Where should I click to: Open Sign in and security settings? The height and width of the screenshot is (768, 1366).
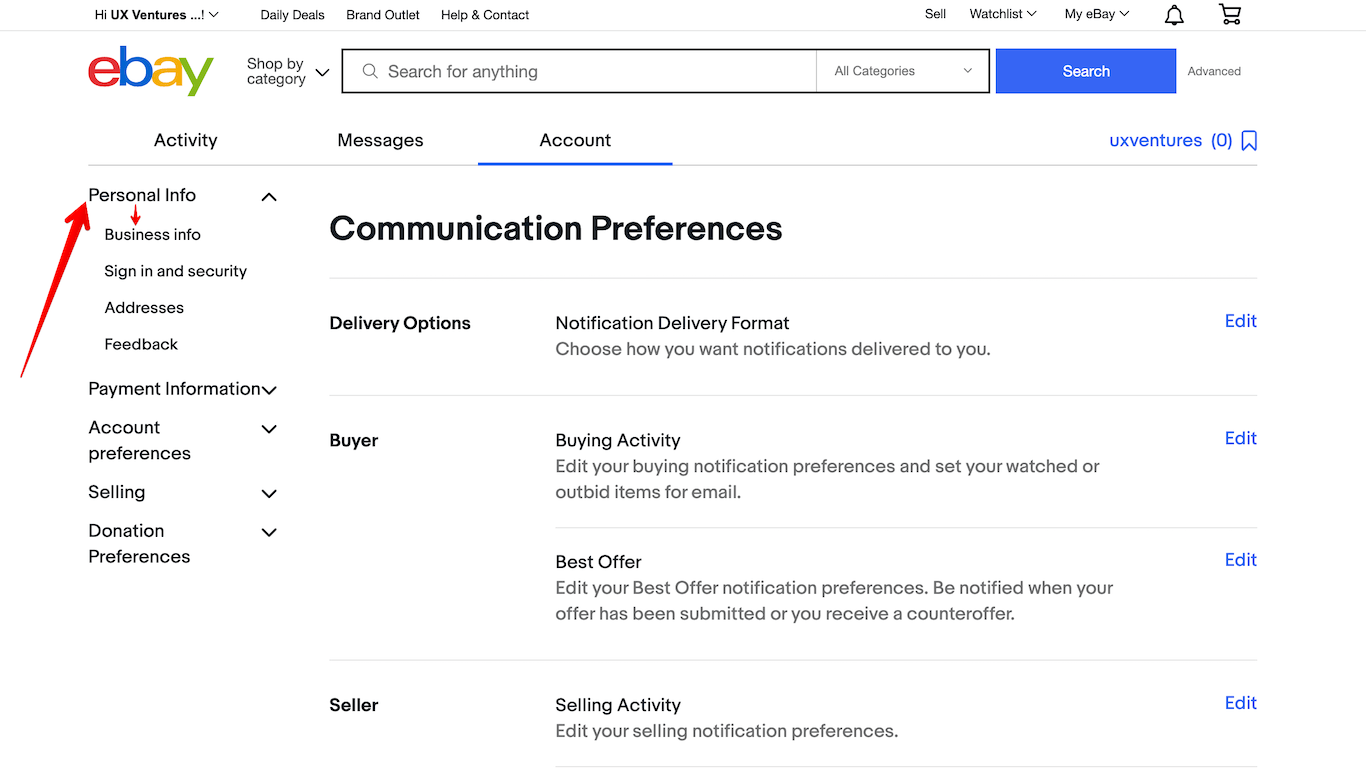click(x=175, y=270)
